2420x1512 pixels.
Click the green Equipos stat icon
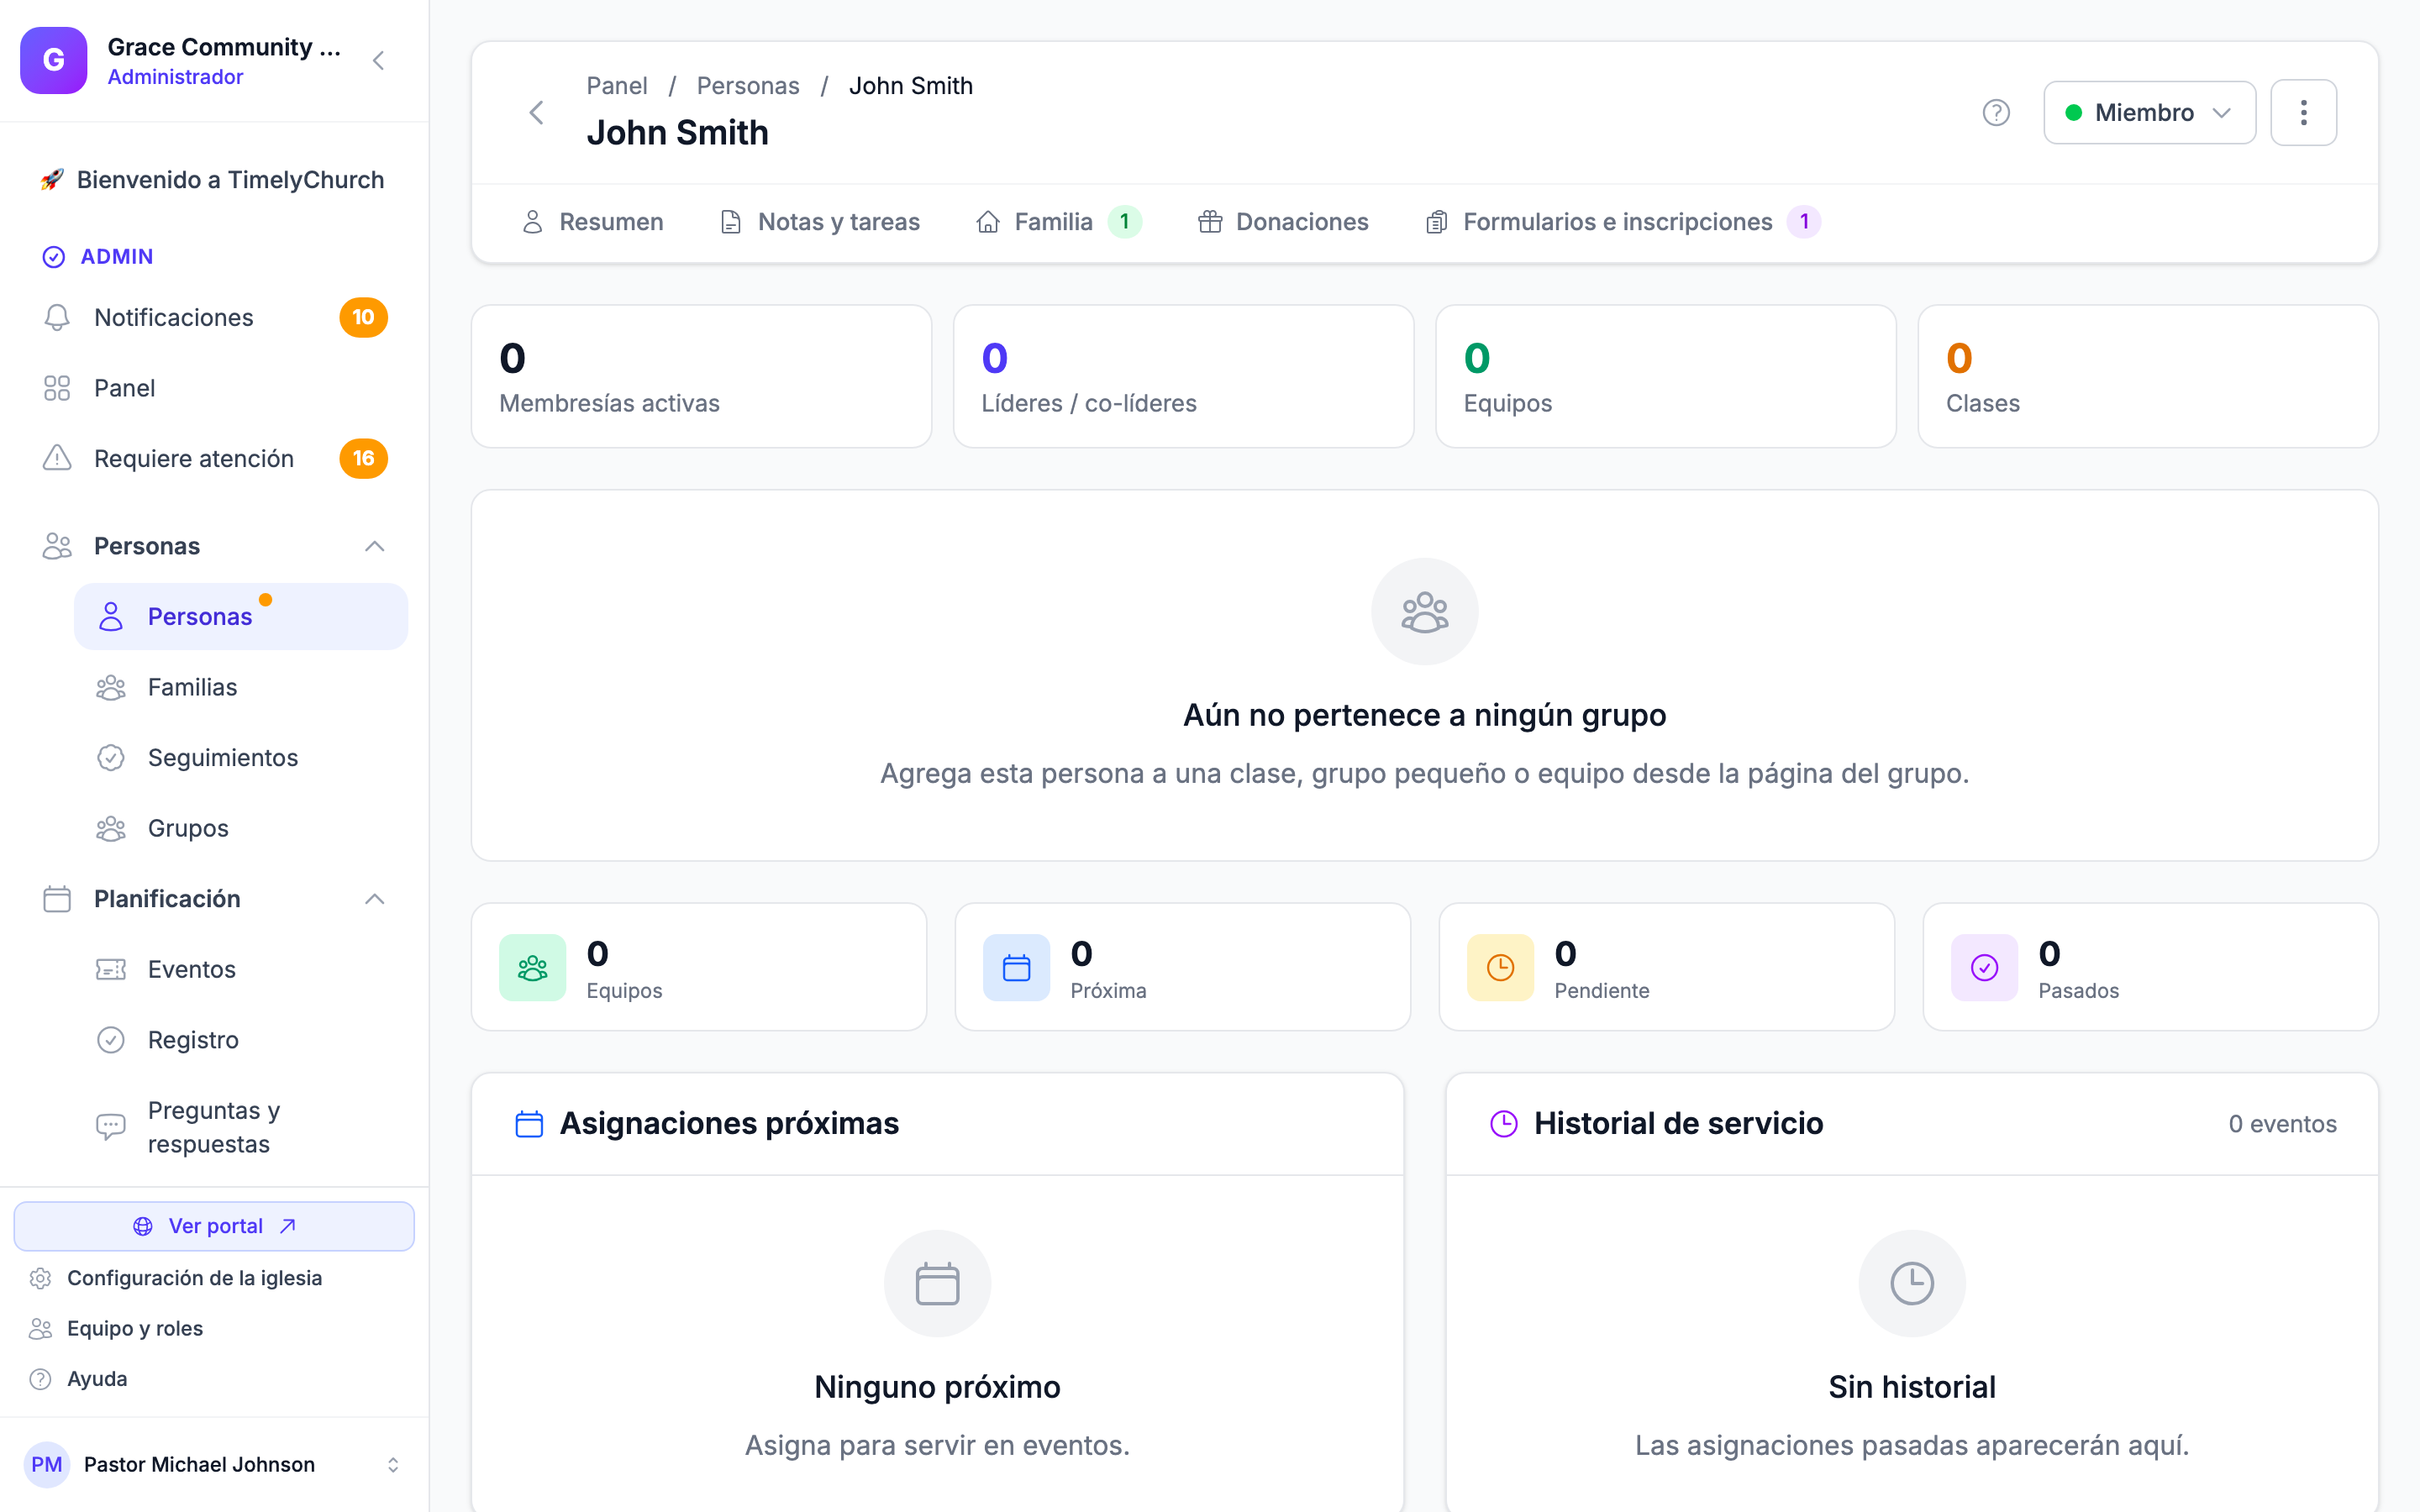pos(533,968)
